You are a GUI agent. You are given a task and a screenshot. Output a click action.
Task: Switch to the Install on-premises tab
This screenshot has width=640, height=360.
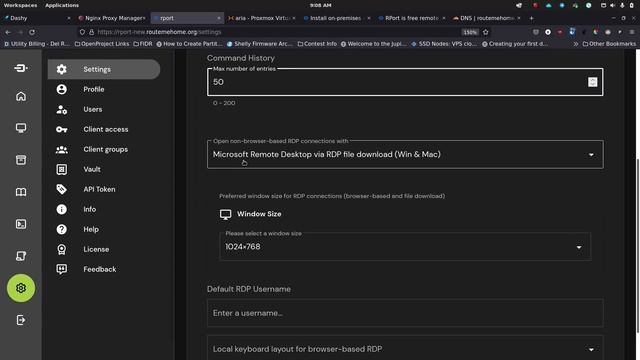coord(336,18)
